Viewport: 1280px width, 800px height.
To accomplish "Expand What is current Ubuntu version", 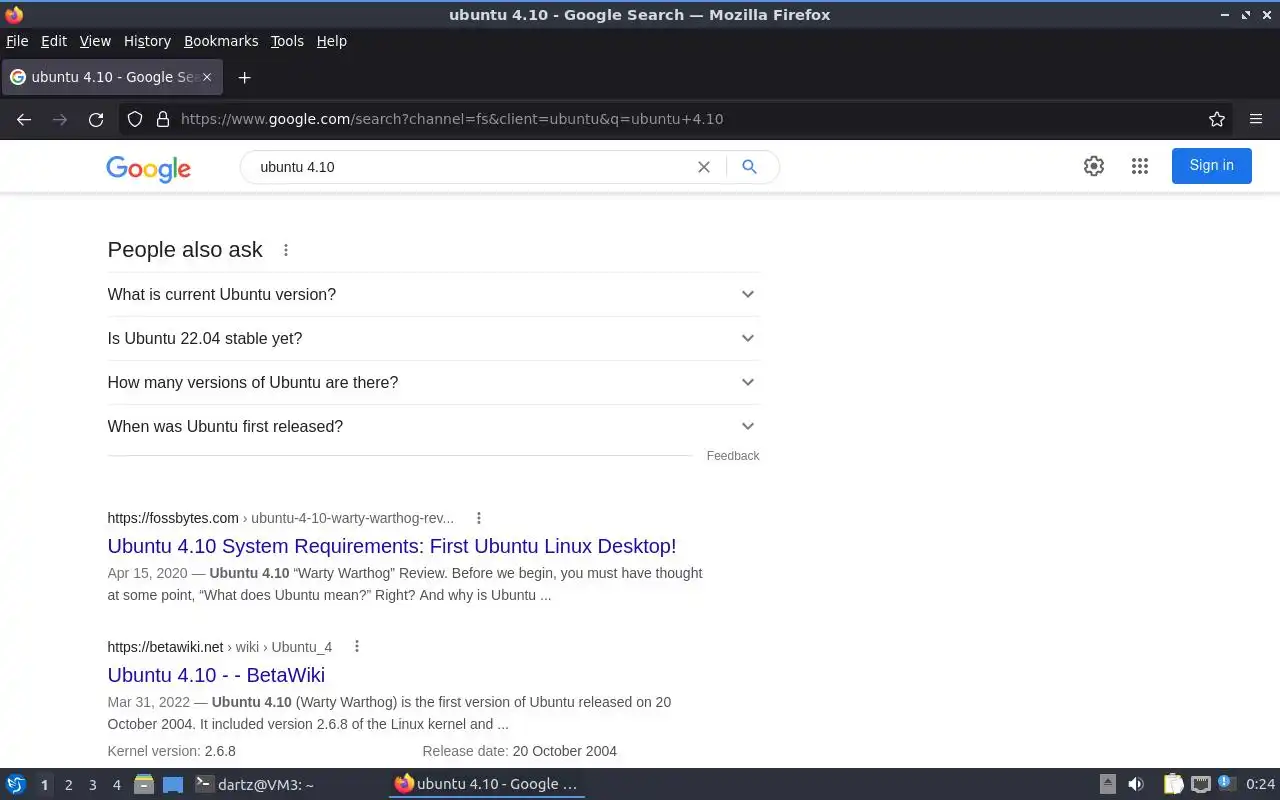I will (433, 294).
